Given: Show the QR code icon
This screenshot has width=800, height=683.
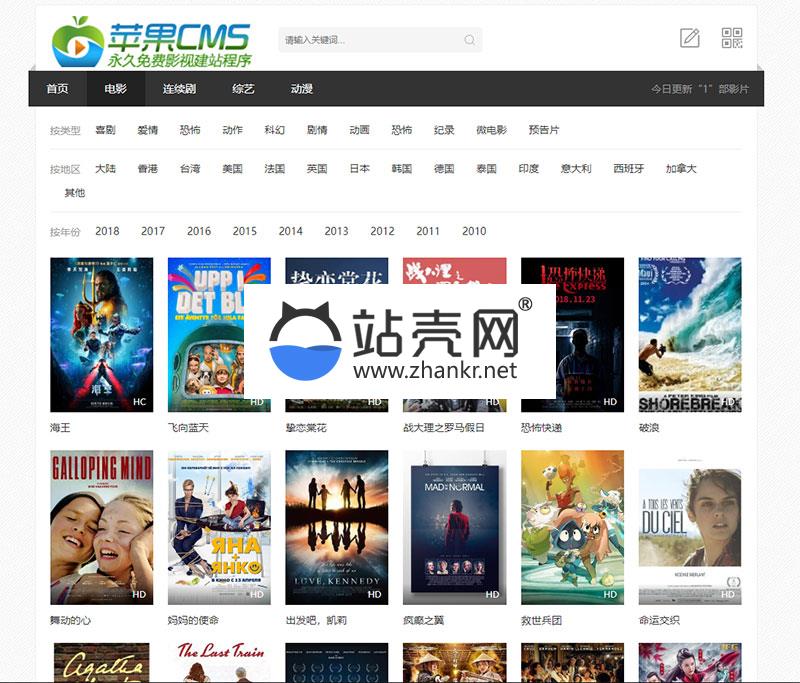Looking at the screenshot, I should click(x=732, y=38).
